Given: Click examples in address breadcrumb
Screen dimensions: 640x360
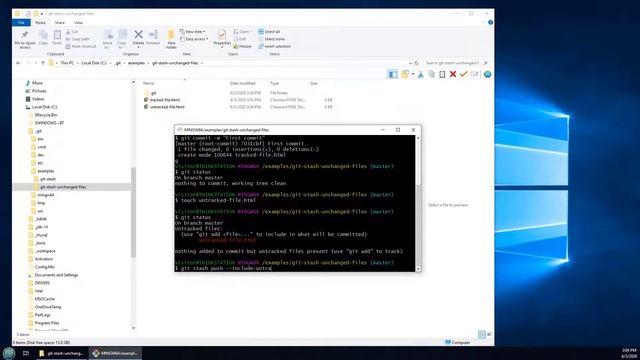Looking at the screenshot, I should pos(136,63).
